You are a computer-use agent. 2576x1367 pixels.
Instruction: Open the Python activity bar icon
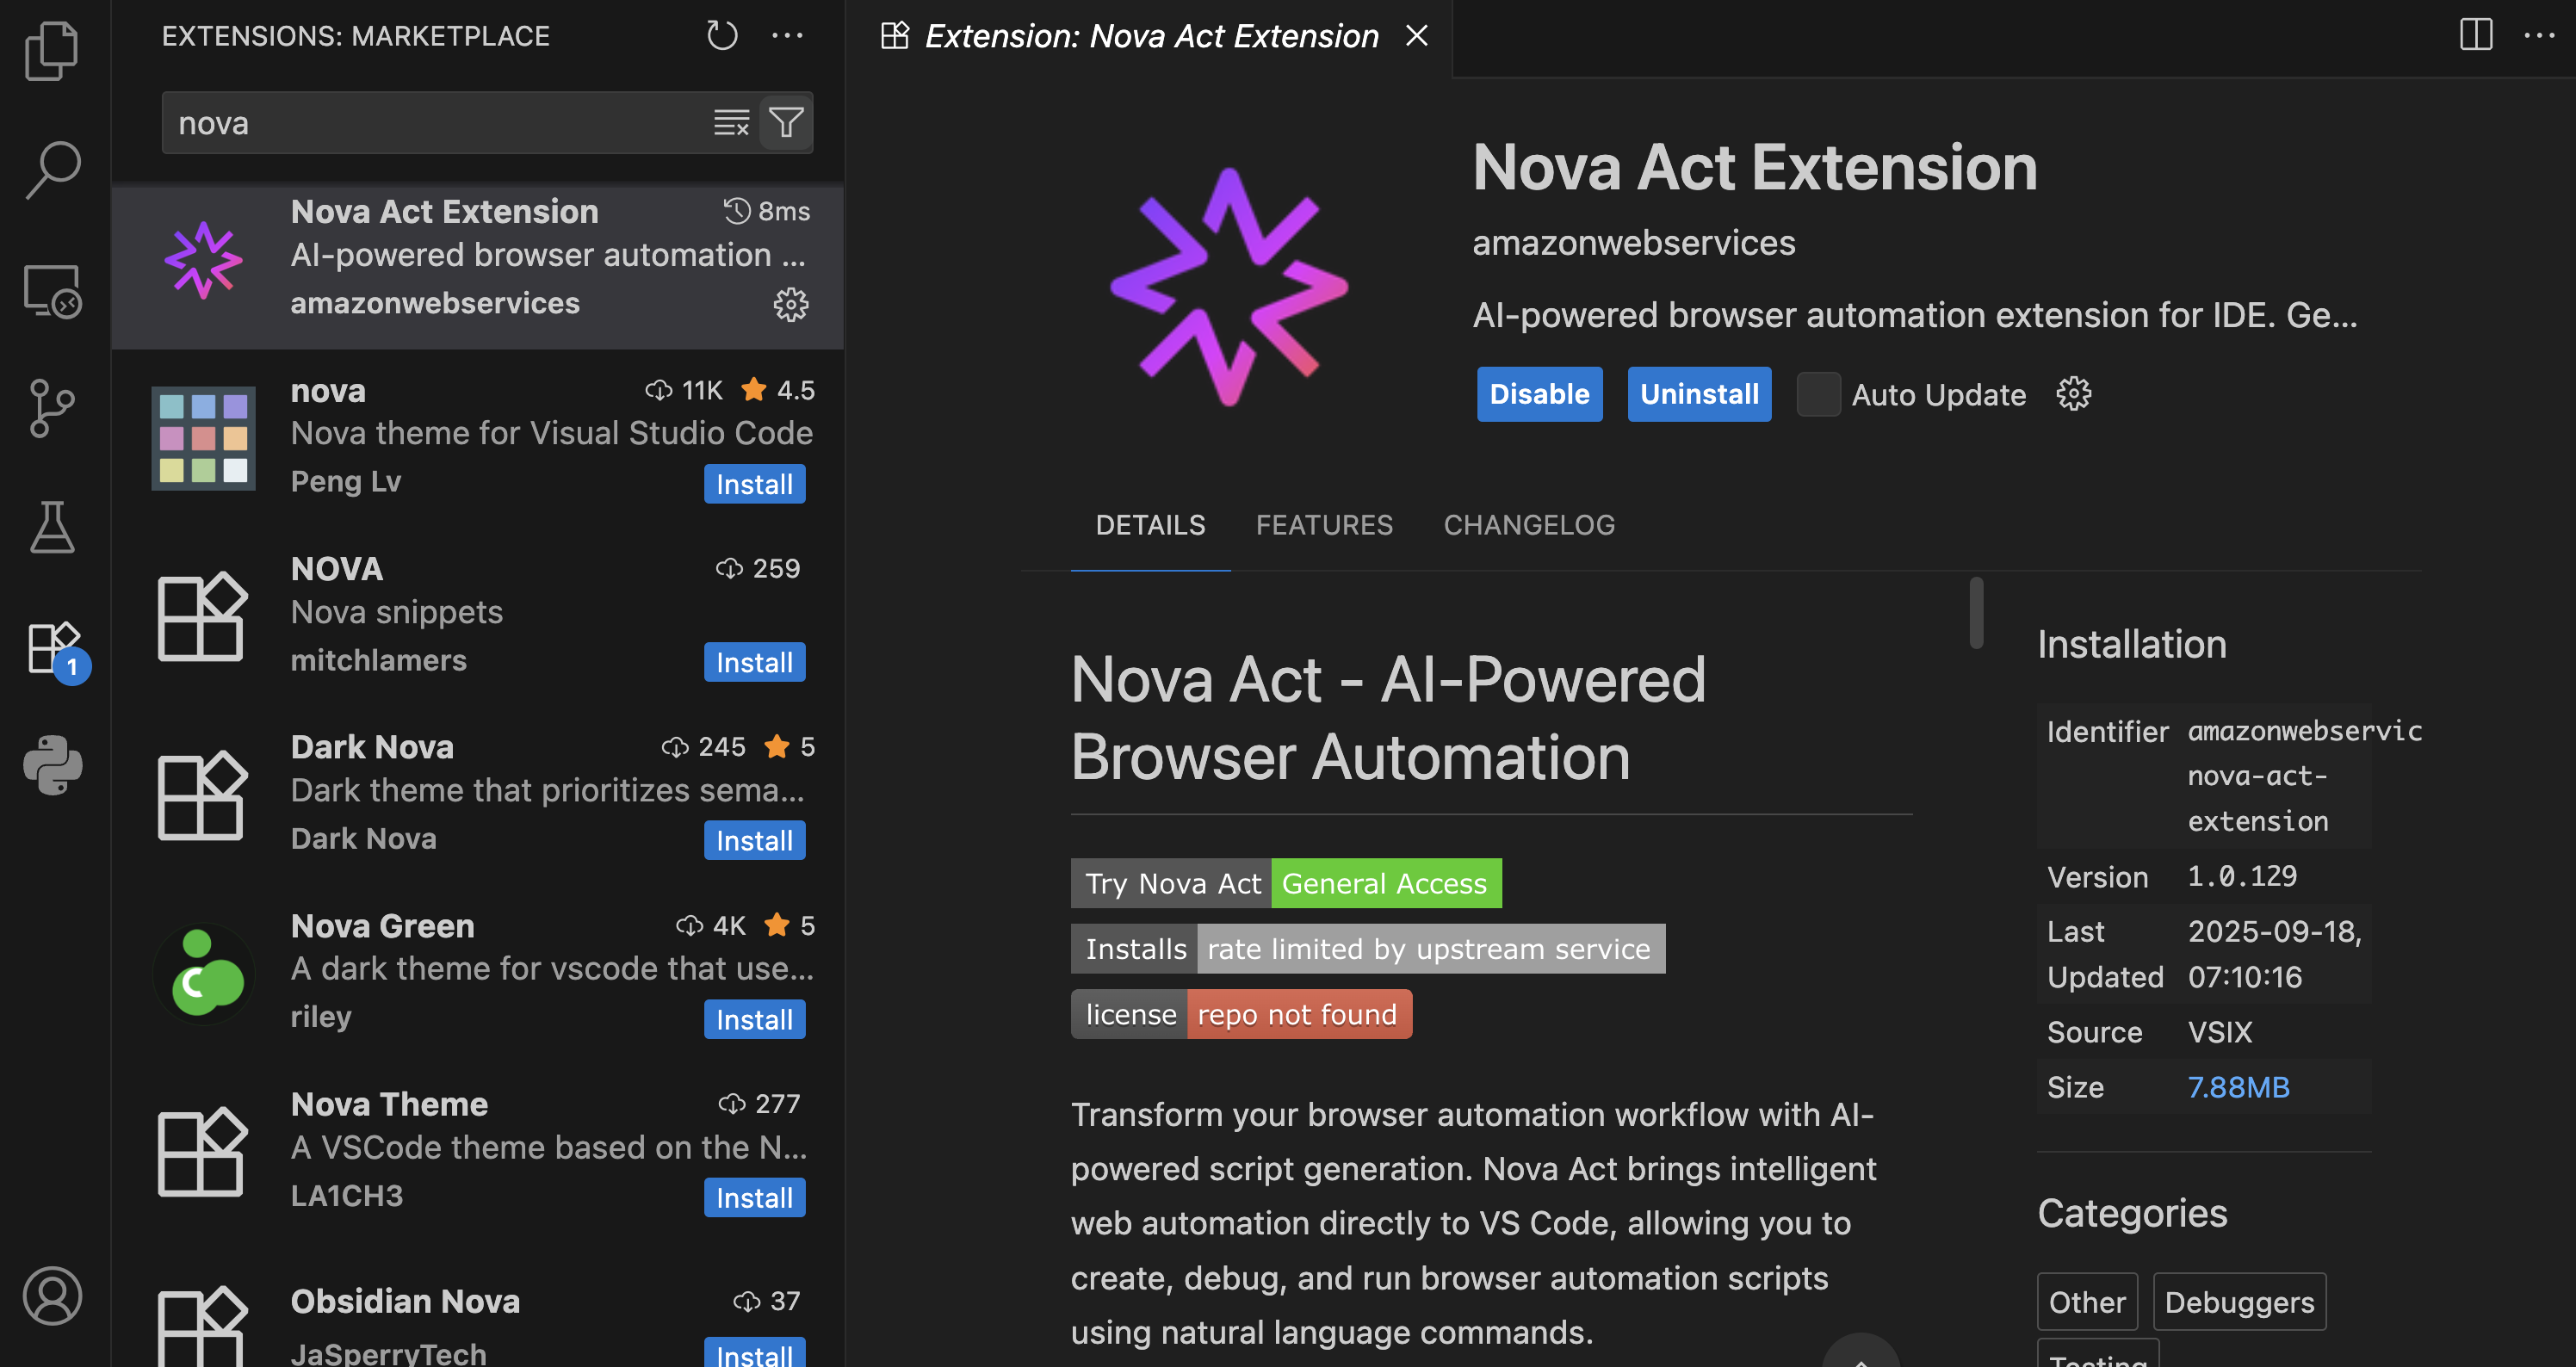(x=52, y=765)
